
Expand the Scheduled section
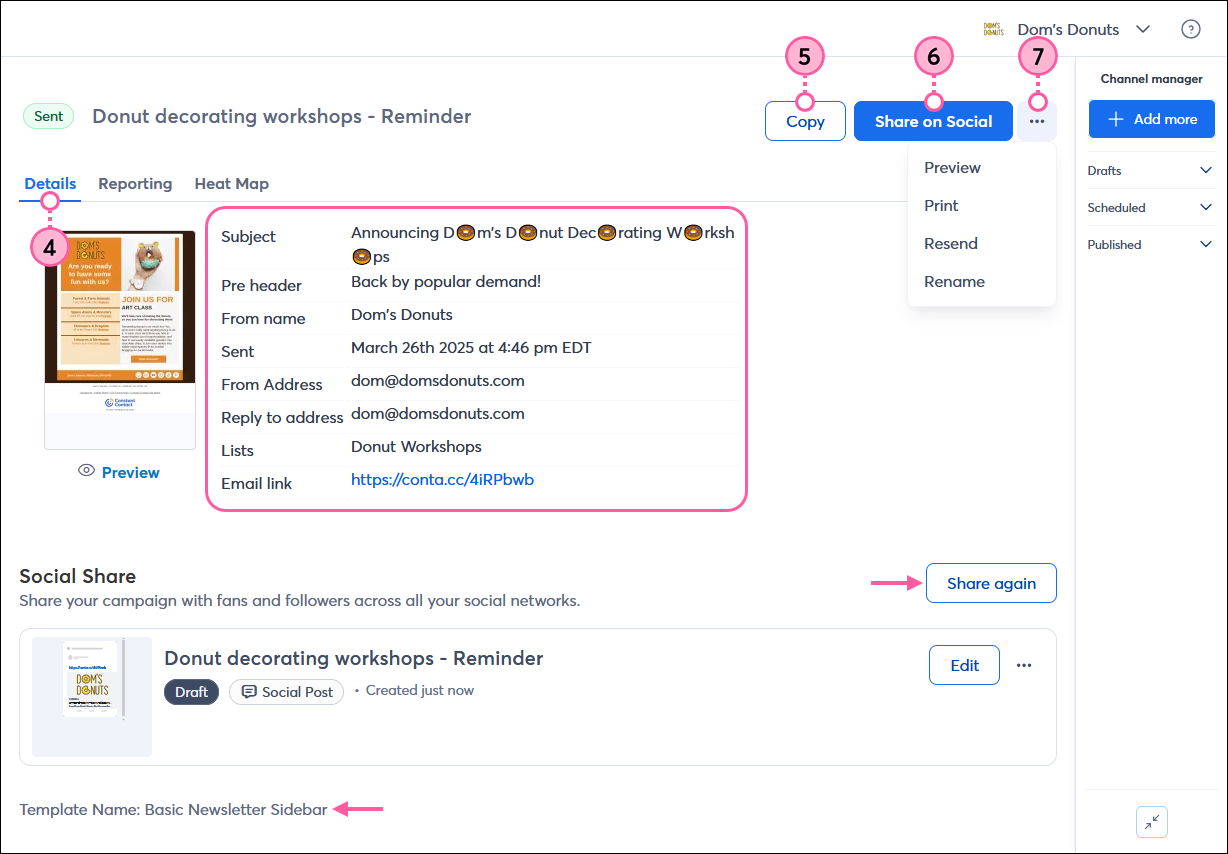click(1206, 207)
